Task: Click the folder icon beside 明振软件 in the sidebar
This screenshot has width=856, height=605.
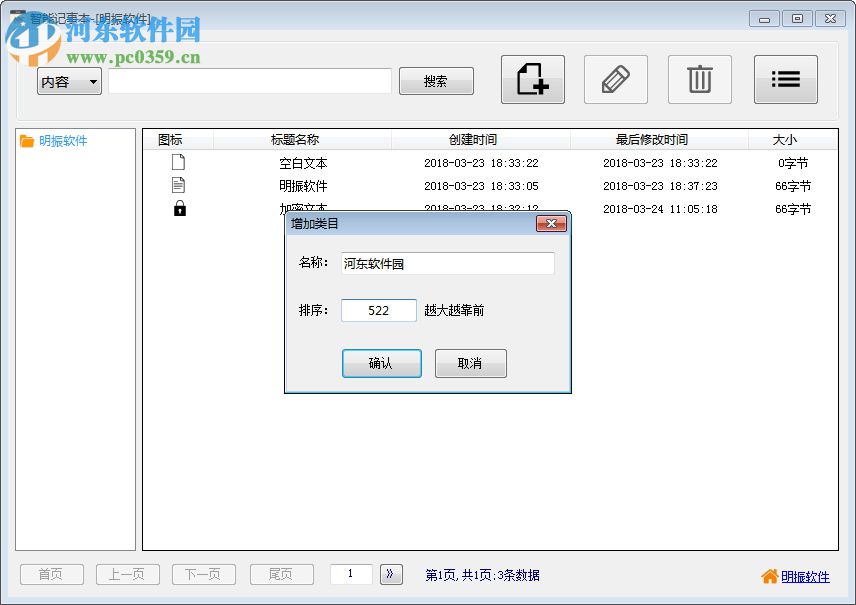Action: [x=25, y=141]
